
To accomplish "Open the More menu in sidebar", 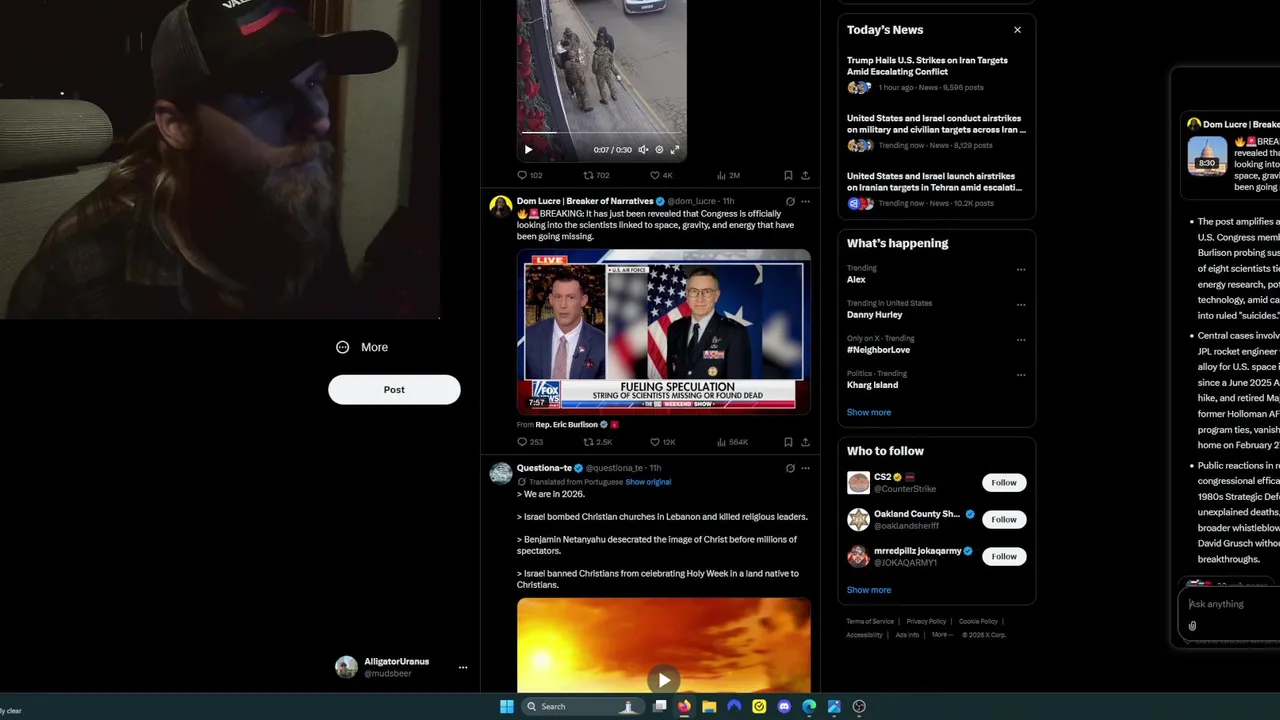I will [x=362, y=347].
